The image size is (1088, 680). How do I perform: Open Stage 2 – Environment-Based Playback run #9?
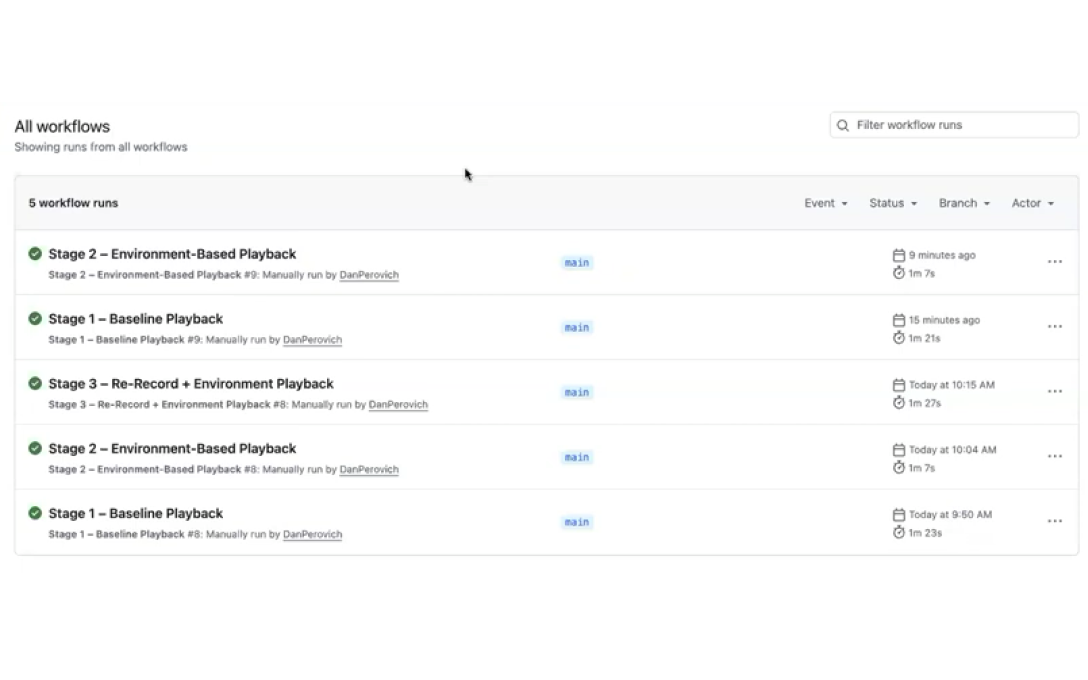(172, 254)
